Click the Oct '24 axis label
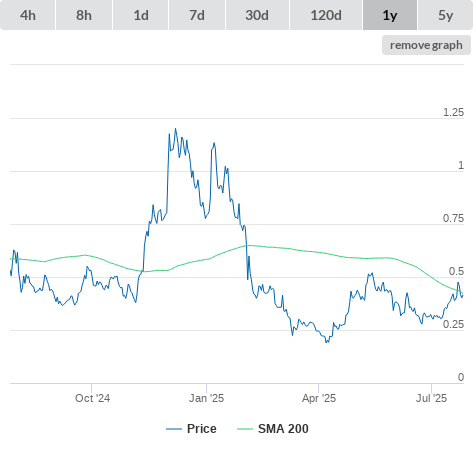474x455 pixels. [x=92, y=398]
